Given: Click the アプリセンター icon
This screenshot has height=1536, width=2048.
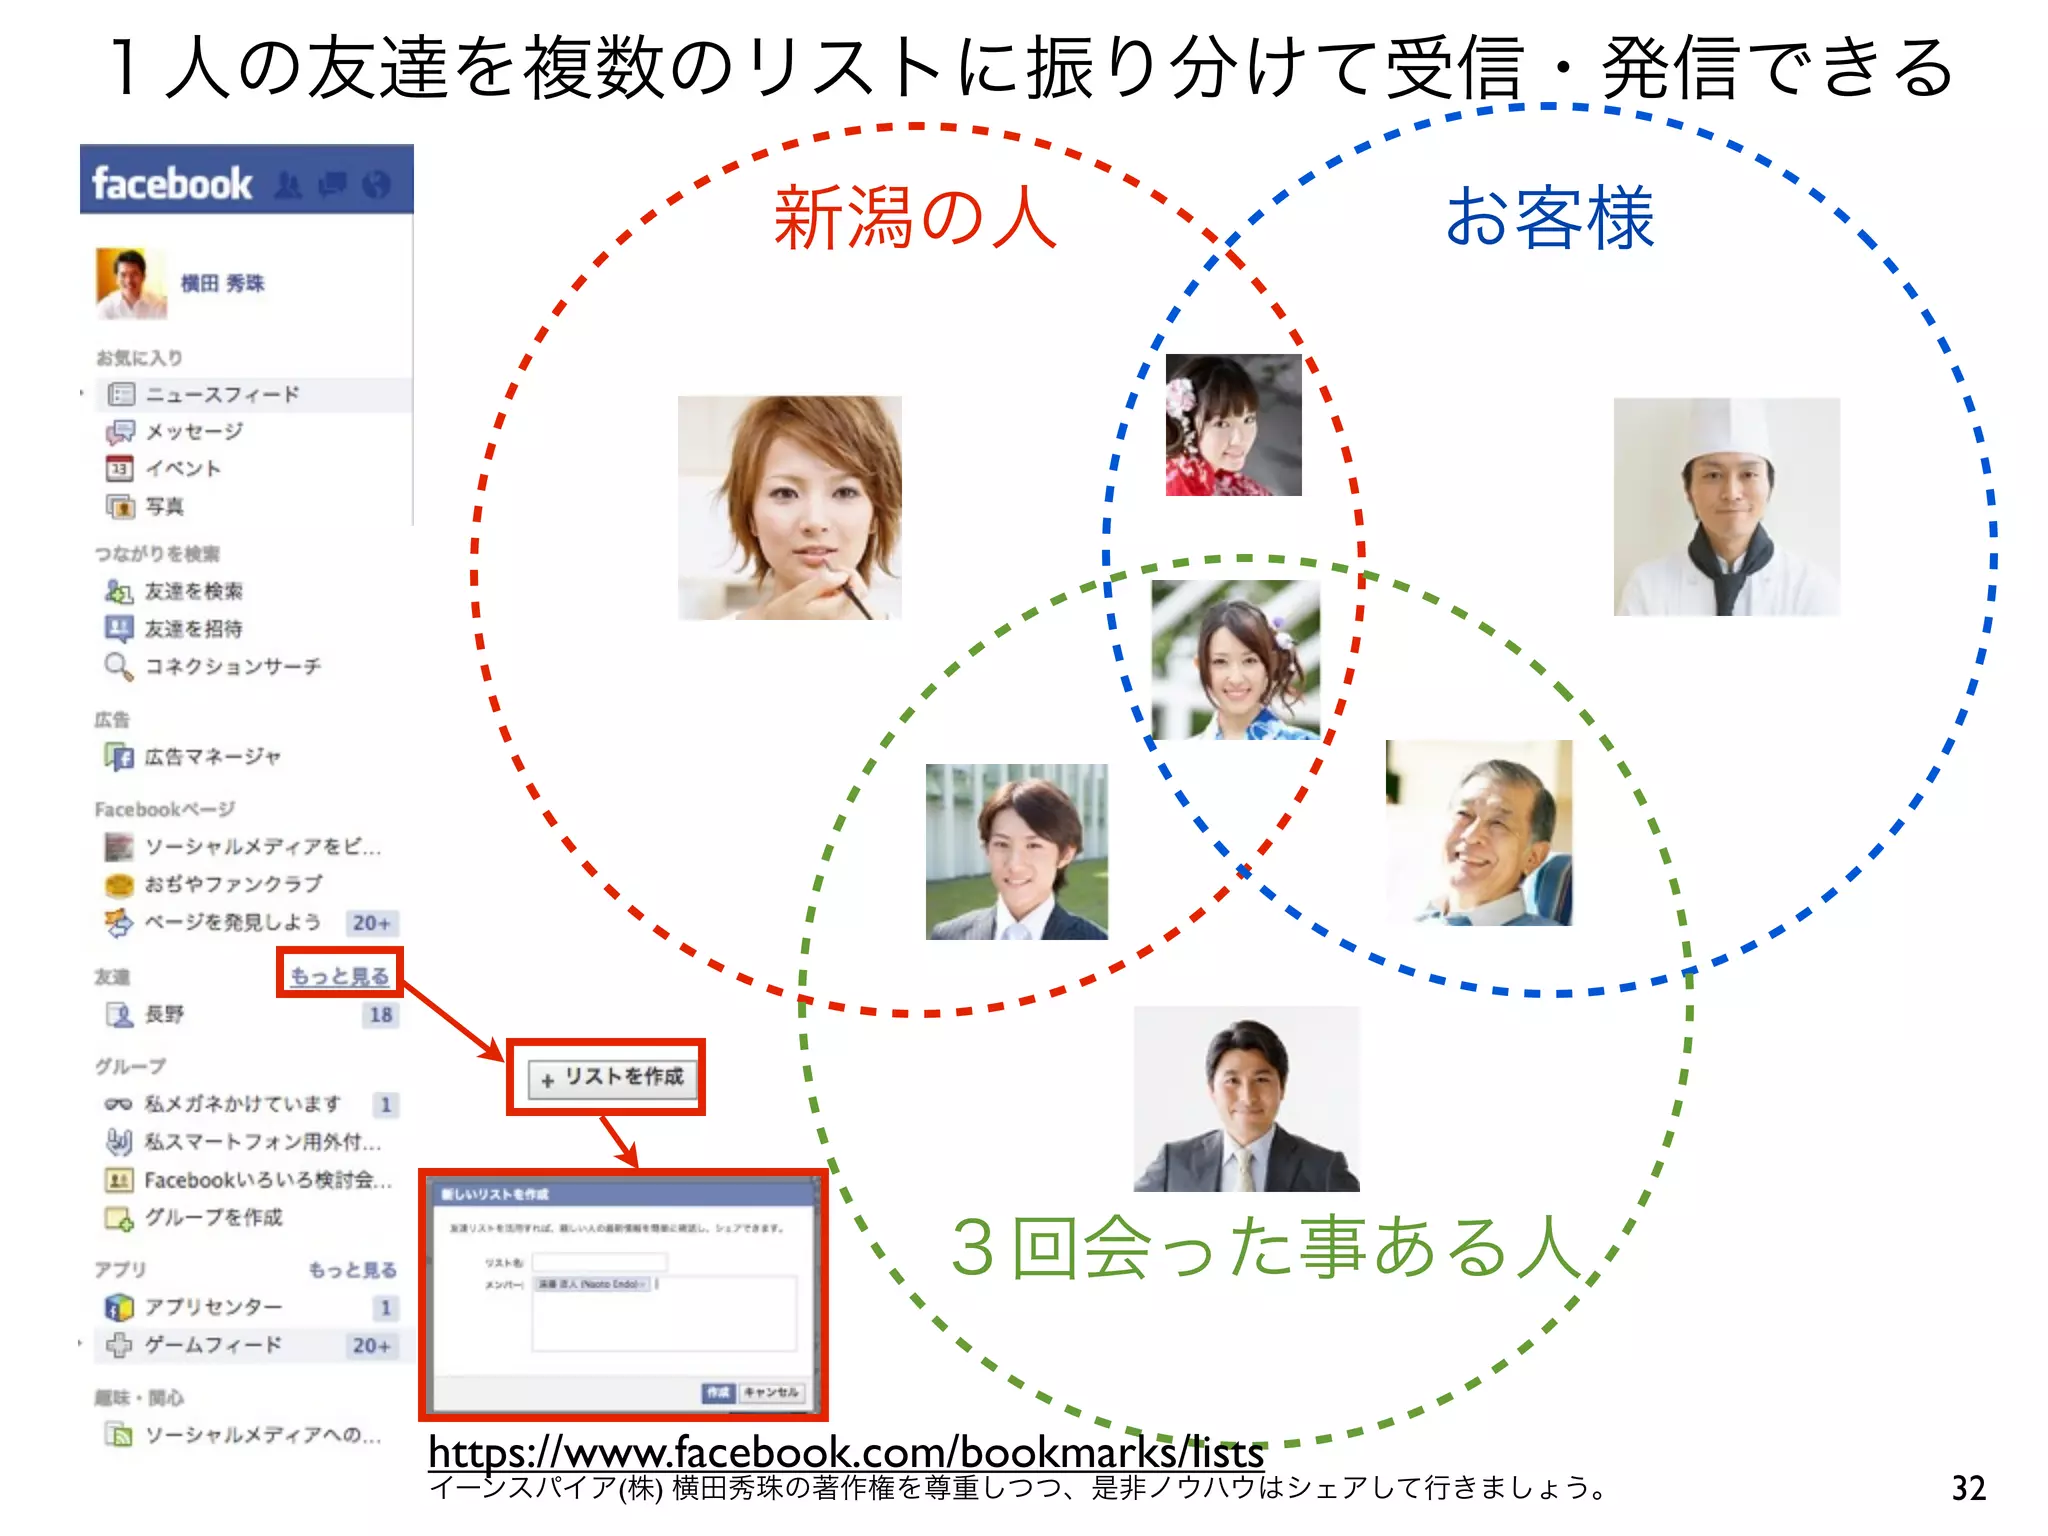Looking at the screenshot, I should tap(119, 1308).
